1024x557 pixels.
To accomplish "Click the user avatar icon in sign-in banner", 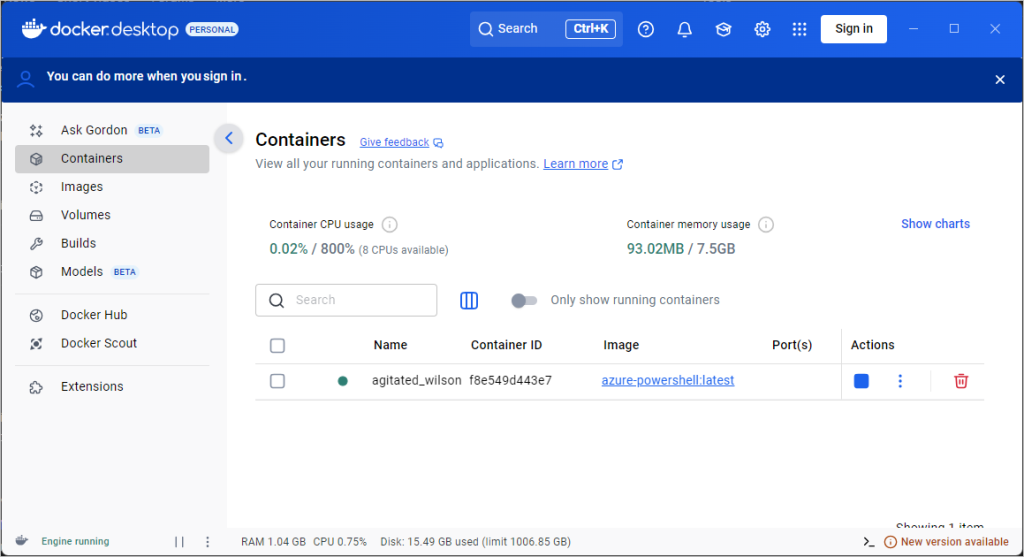I will pos(25,79).
